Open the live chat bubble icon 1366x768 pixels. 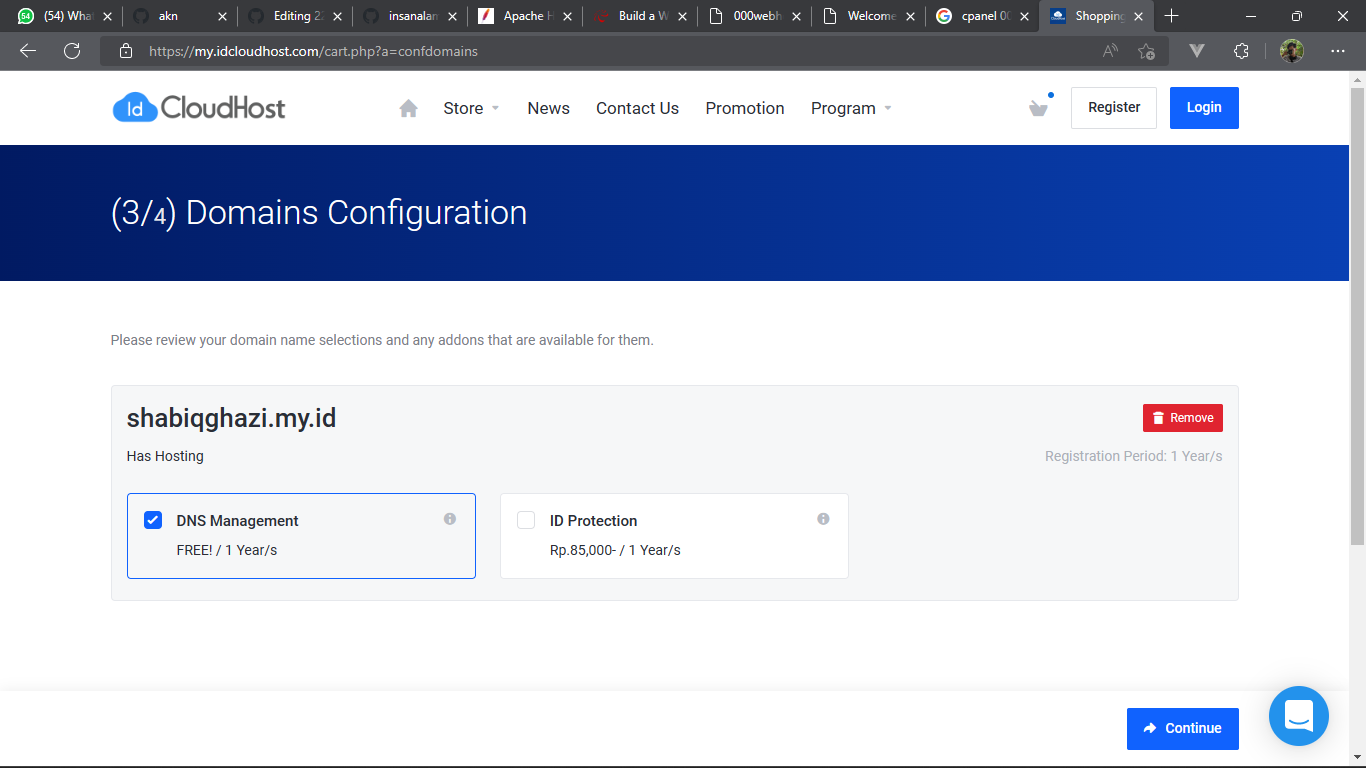[x=1298, y=716]
